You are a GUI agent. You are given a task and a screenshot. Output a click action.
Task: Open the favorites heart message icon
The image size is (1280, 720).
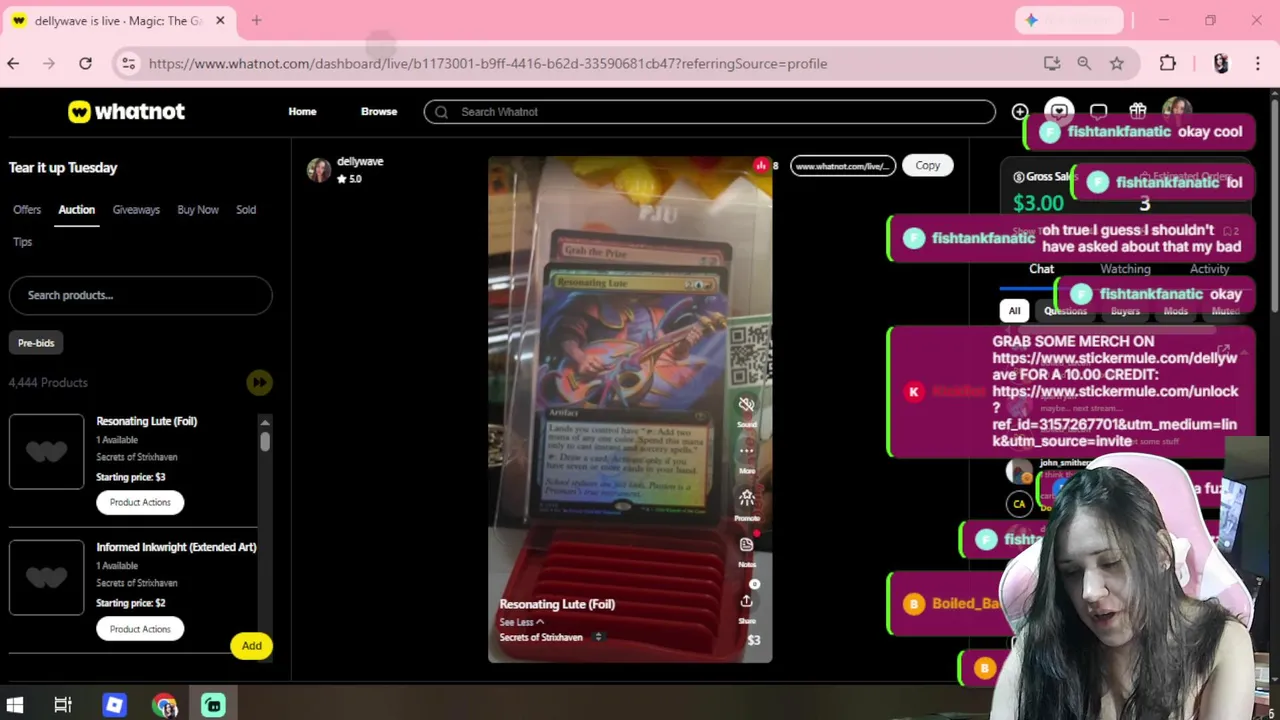(x=1059, y=111)
